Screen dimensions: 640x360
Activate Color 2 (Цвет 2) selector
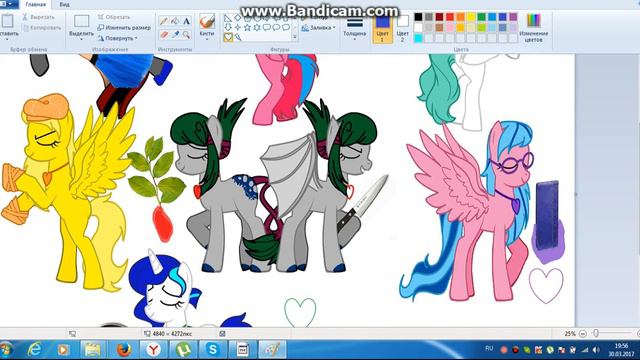coord(402,29)
